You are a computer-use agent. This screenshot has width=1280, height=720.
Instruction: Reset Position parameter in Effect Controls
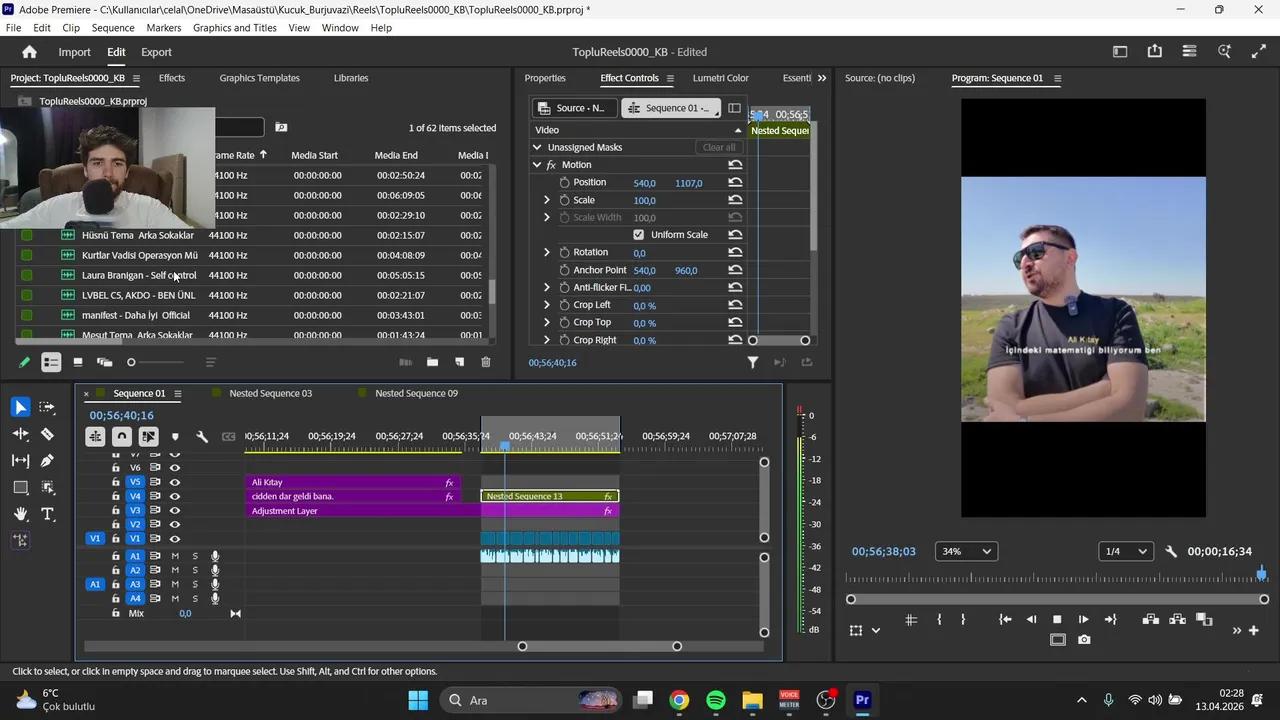[x=735, y=183]
